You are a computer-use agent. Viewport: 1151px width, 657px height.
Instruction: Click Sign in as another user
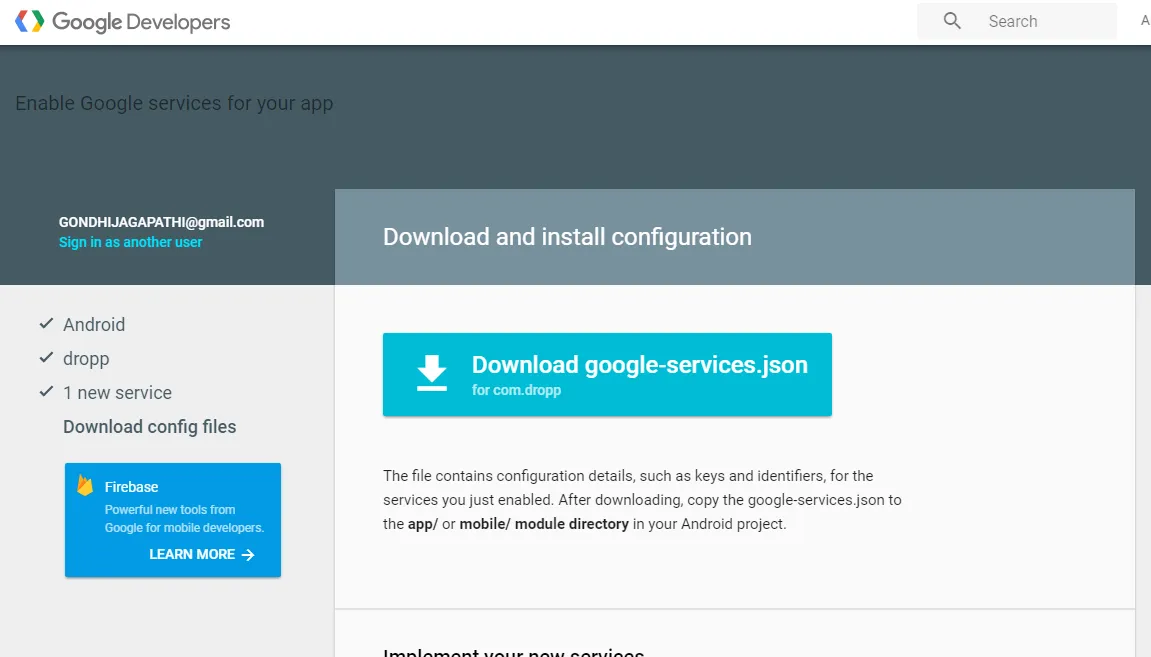tap(130, 242)
